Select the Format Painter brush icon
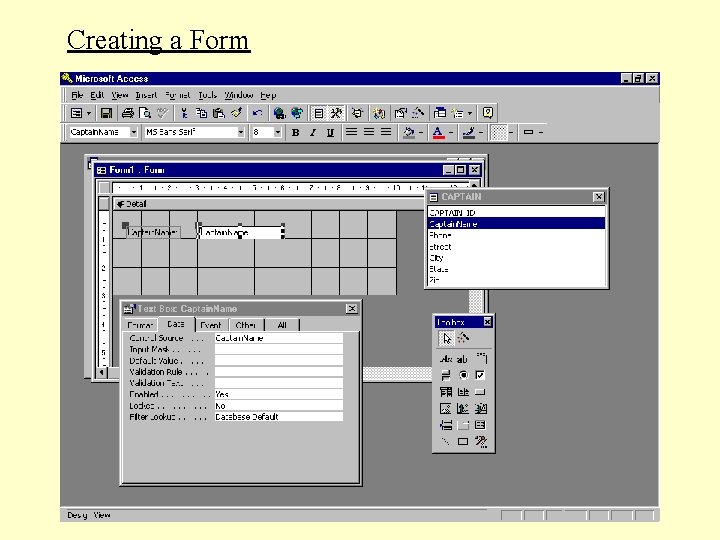Viewport: 720px width, 540px height. [236, 113]
